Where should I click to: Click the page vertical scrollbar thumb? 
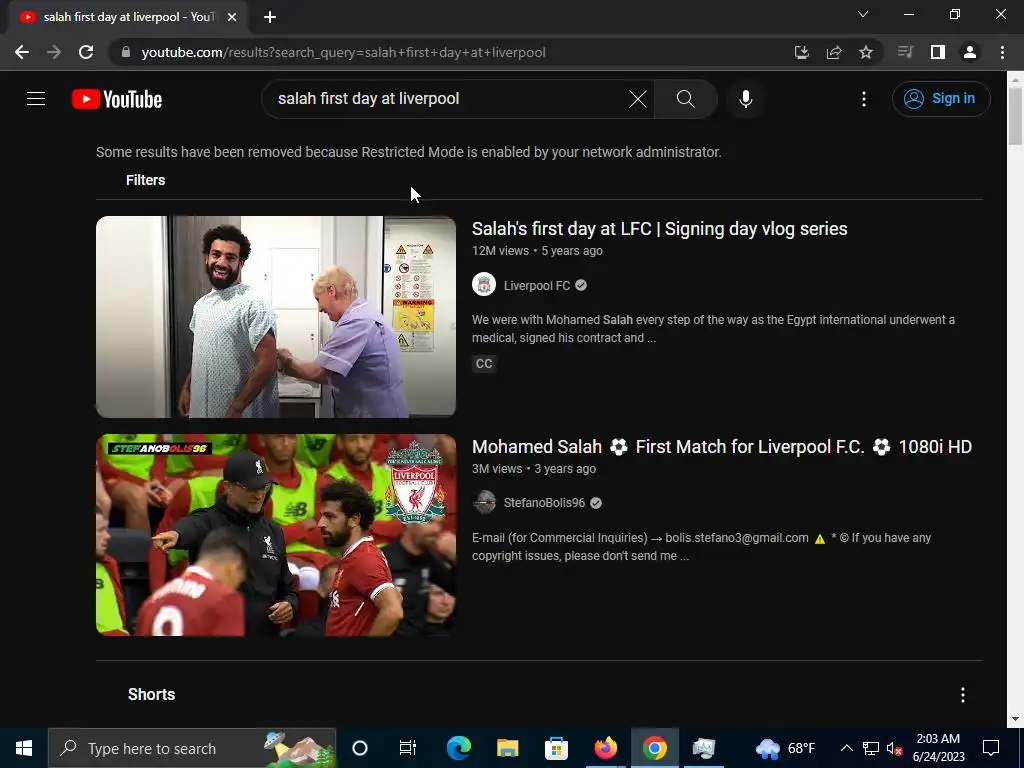coord(1015,116)
